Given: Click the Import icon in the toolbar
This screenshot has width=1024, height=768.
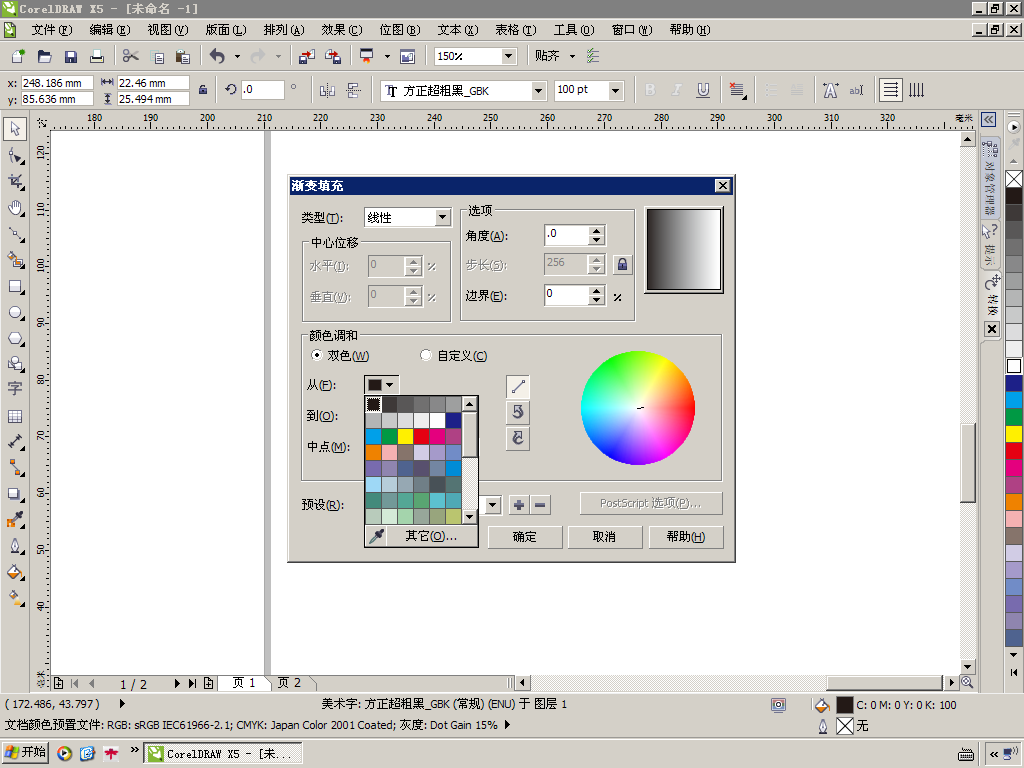Looking at the screenshot, I should coord(306,56).
